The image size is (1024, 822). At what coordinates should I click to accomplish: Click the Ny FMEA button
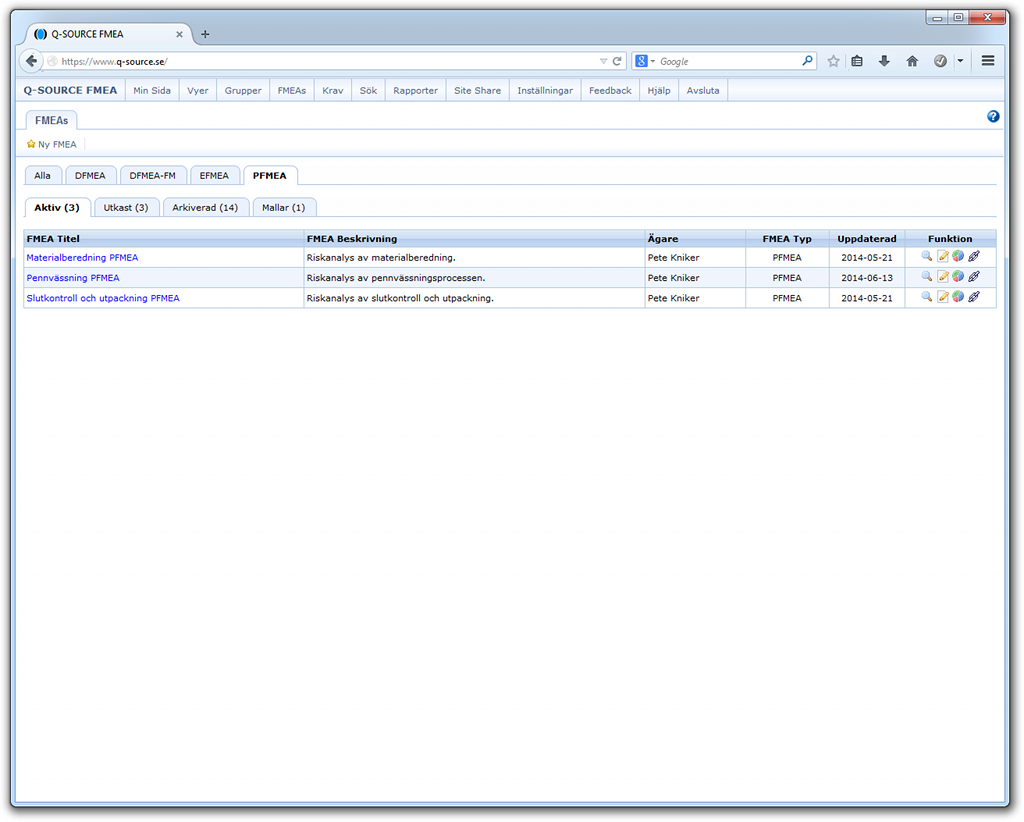(57, 144)
